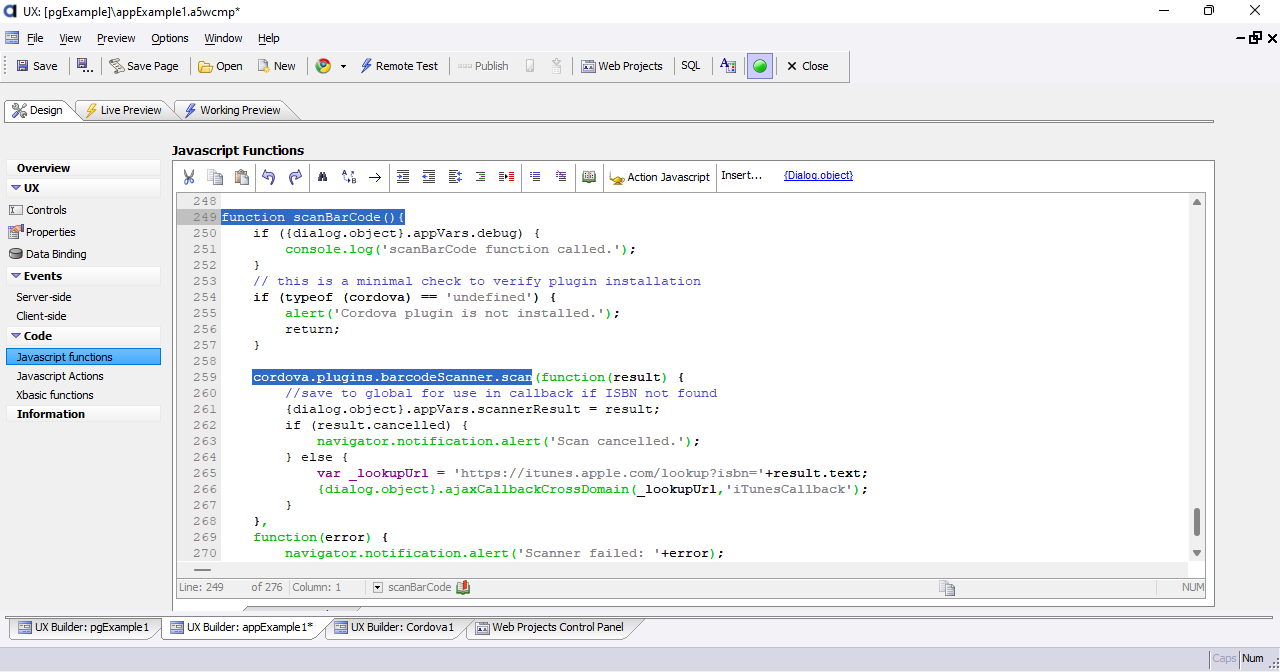Screen dimensions: 1280x672
Task: Toggle the green circle button in toolbar
Action: coord(760,66)
